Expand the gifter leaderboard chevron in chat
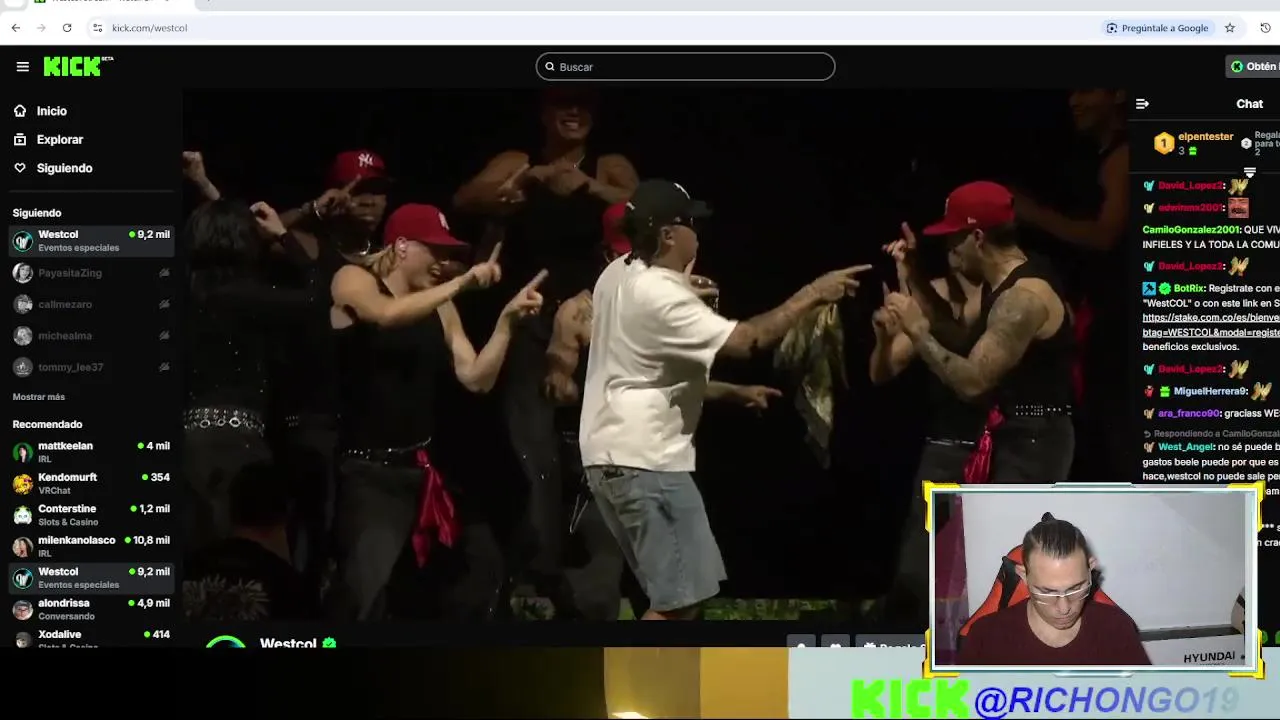The image size is (1280, 720). point(1250,172)
